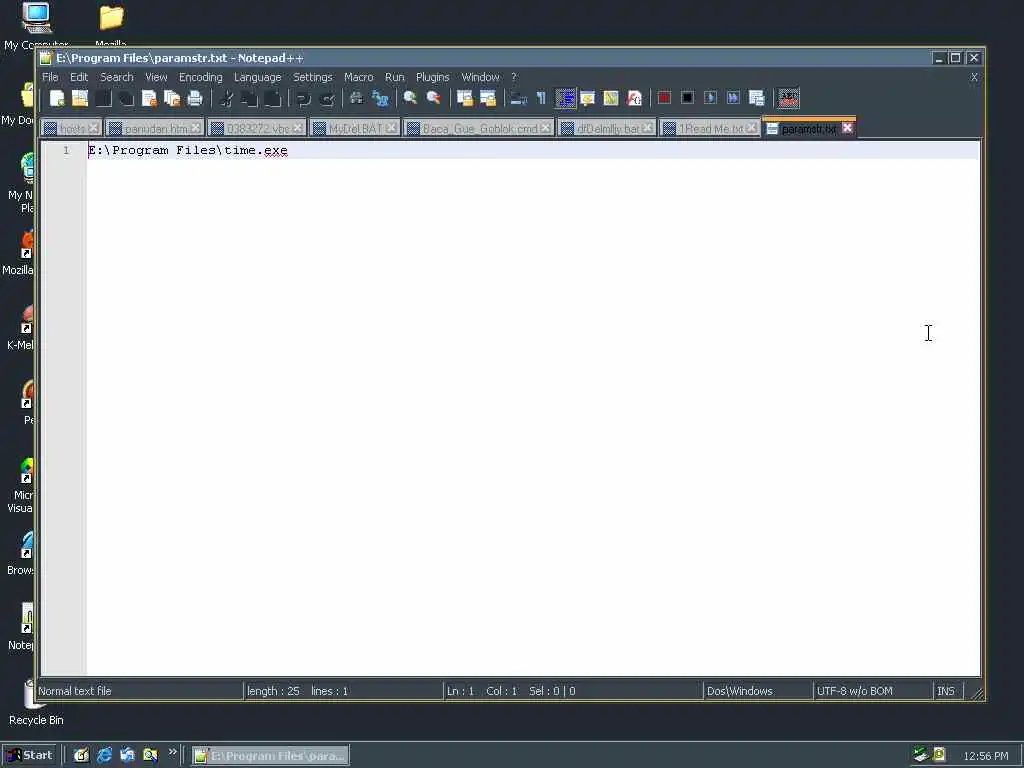Click the Close document toolbar icon
Screen dimensions: 1024x768
click(x=149, y=98)
